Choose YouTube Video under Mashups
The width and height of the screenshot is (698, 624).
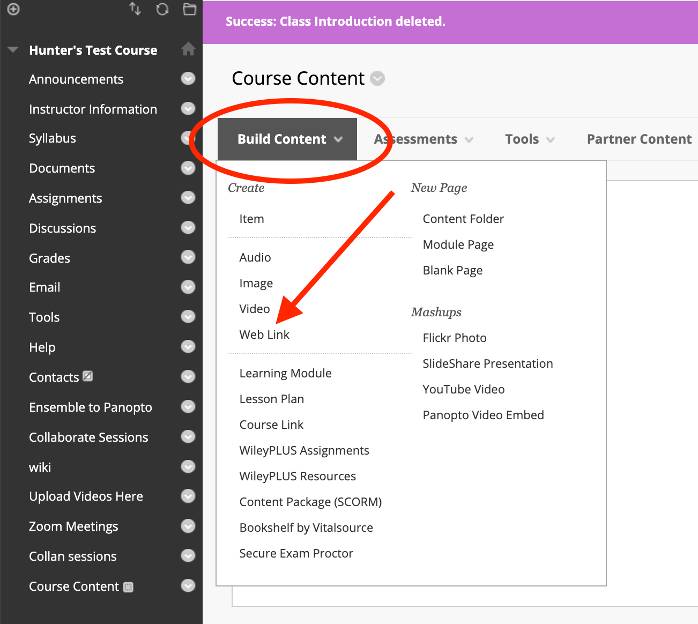tap(463, 389)
